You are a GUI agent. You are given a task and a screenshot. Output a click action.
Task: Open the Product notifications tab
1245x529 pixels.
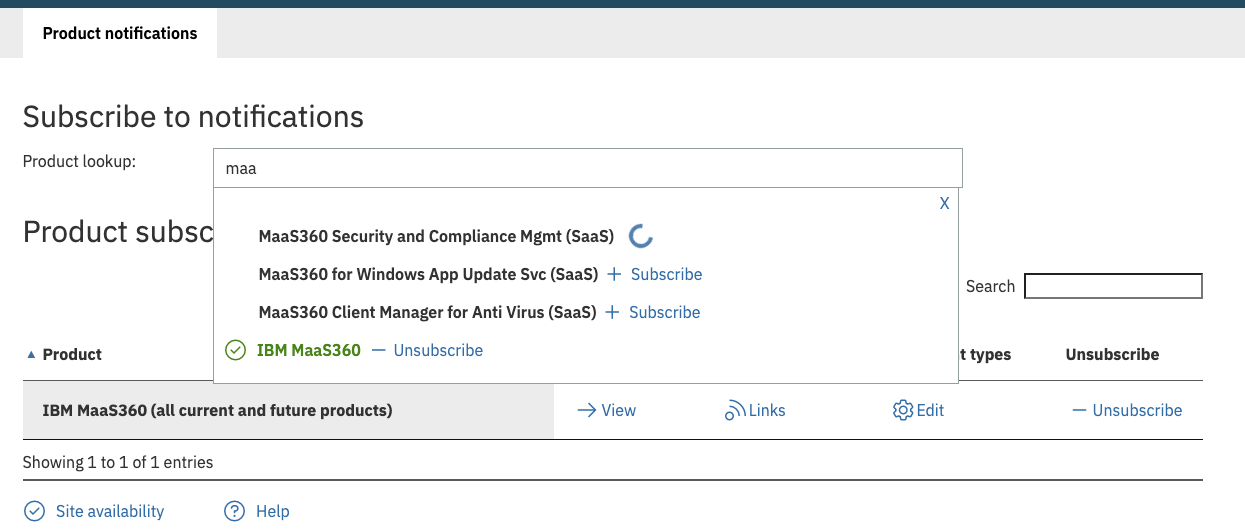point(120,33)
